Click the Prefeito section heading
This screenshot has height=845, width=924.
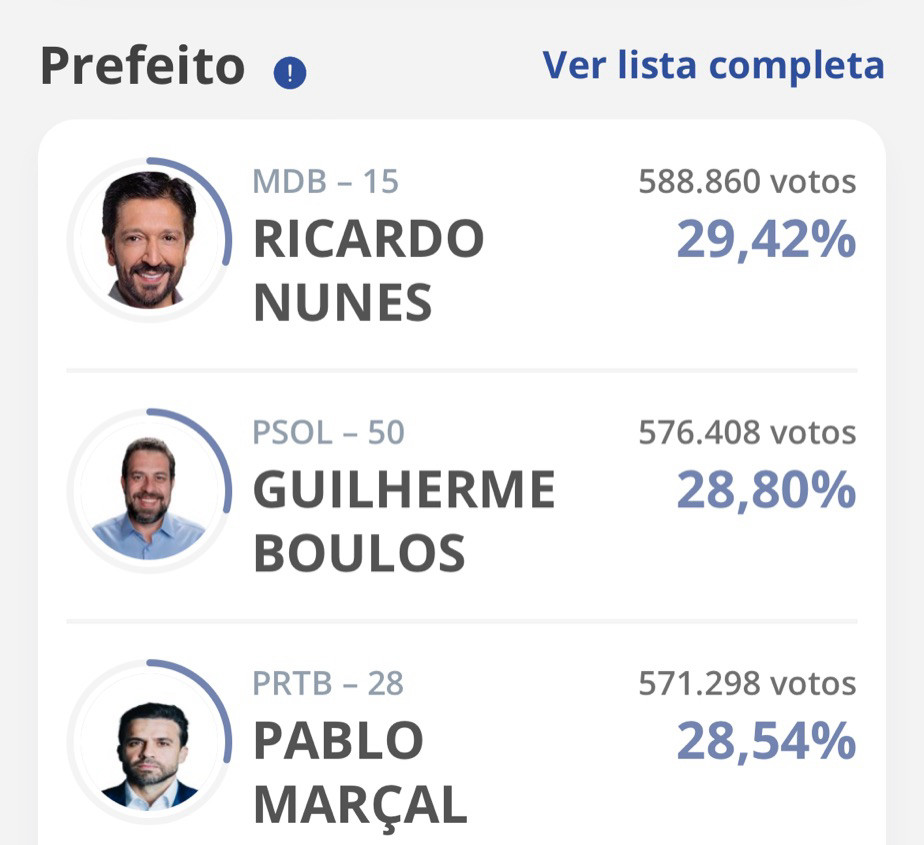[143, 66]
